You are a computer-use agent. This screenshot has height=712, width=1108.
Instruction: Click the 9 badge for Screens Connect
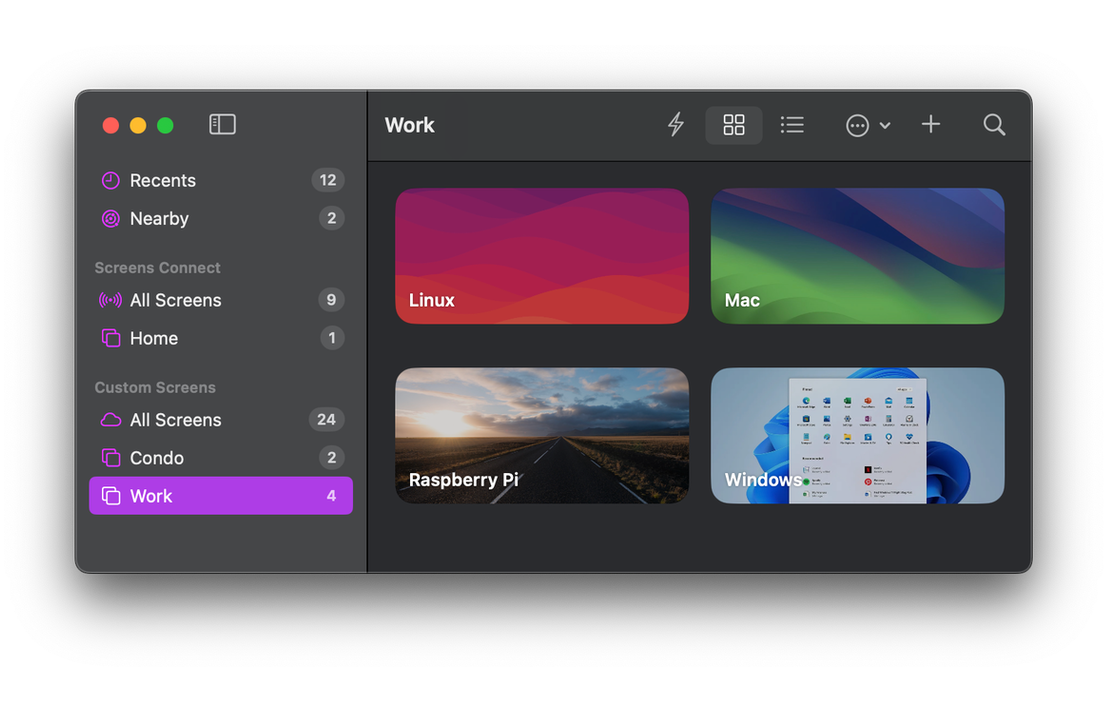[x=331, y=300]
